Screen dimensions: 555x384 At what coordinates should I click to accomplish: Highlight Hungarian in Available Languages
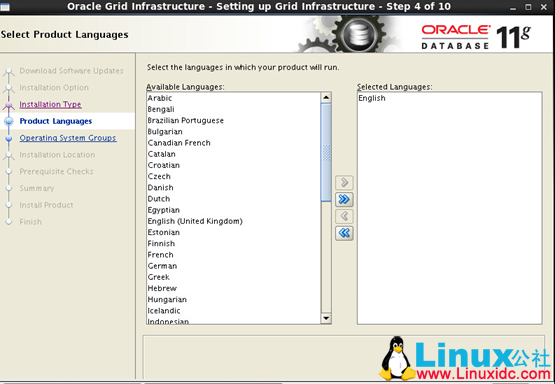(234, 300)
